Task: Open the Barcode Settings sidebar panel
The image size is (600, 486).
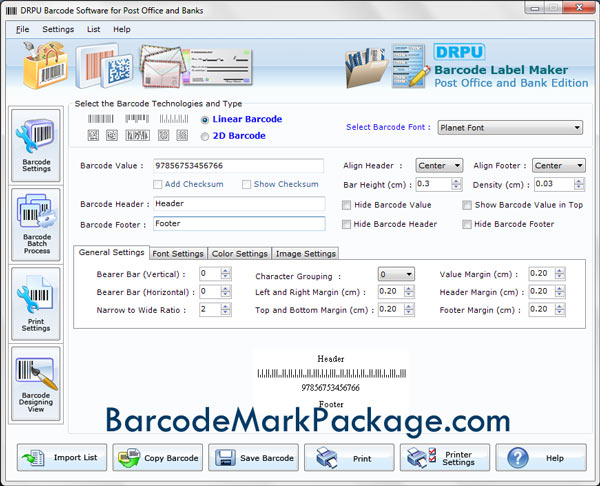Action: (36, 145)
